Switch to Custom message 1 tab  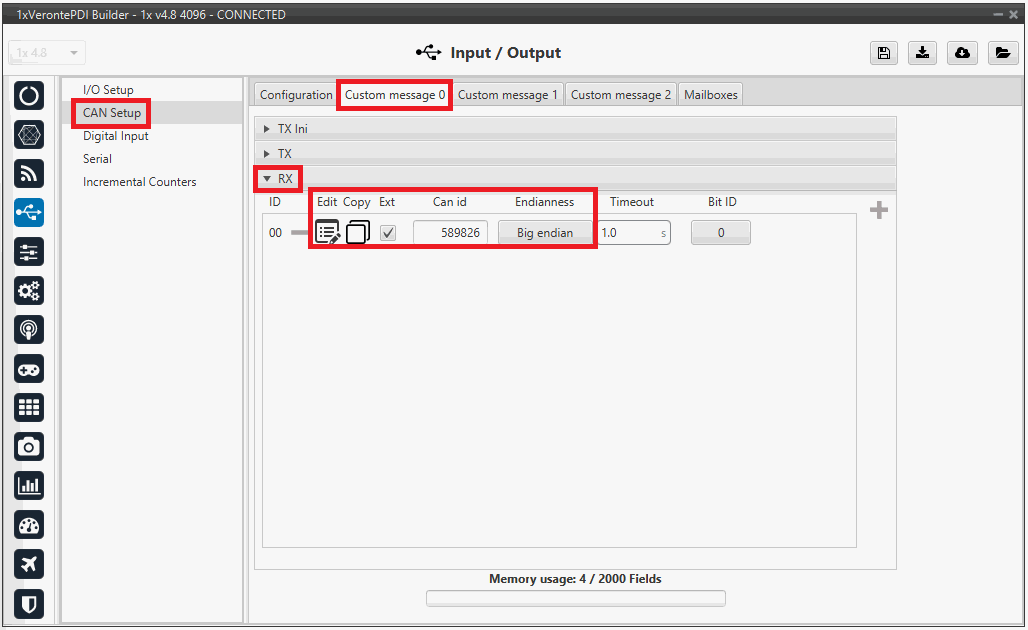(x=508, y=95)
